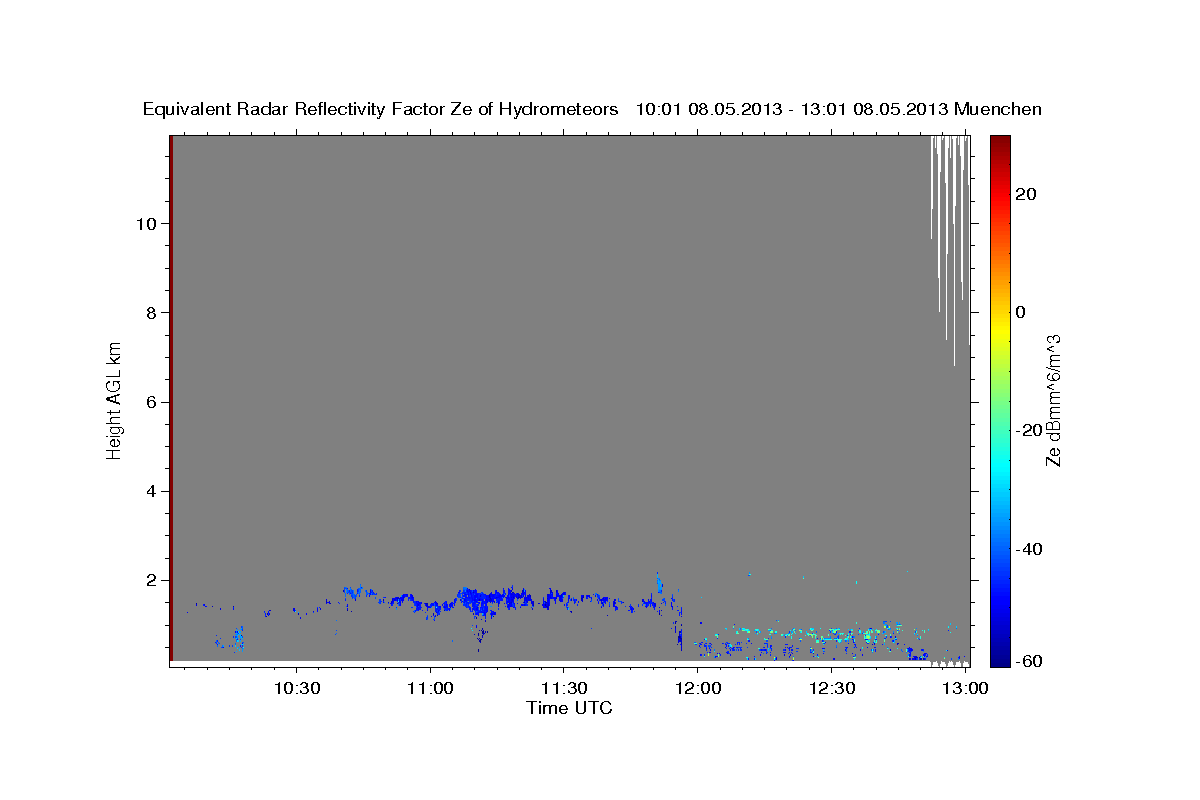This screenshot has height=800, width=1200.
Task: Click the '10:30' time tick label
Action: [297, 688]
